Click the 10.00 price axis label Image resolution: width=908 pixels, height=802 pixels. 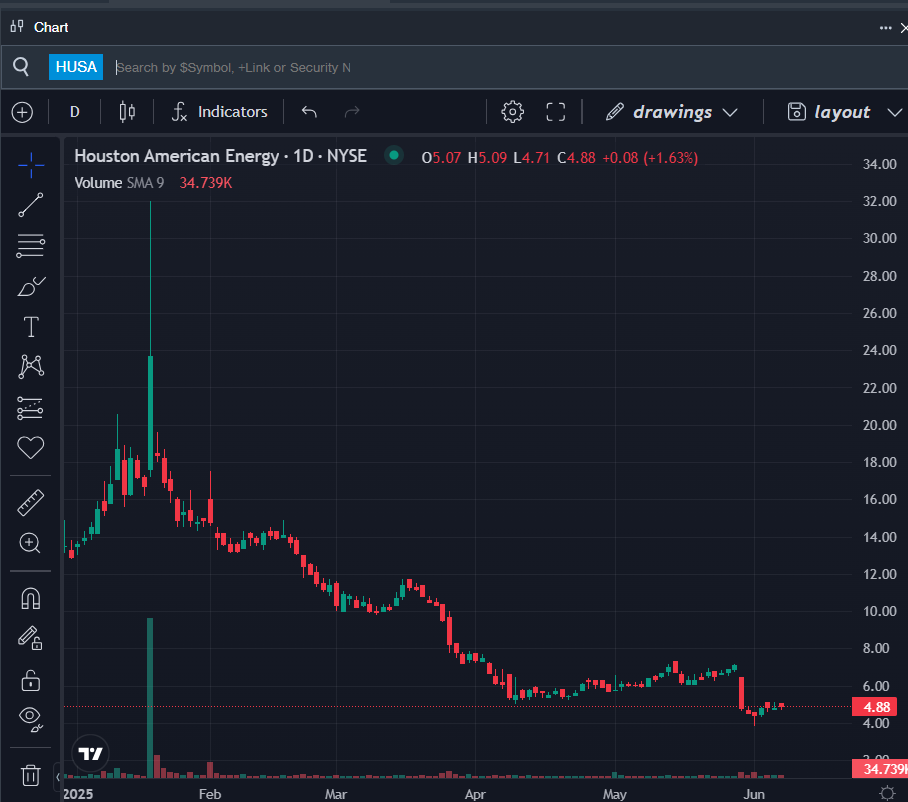pyautogui.click(x=880, y=611)
